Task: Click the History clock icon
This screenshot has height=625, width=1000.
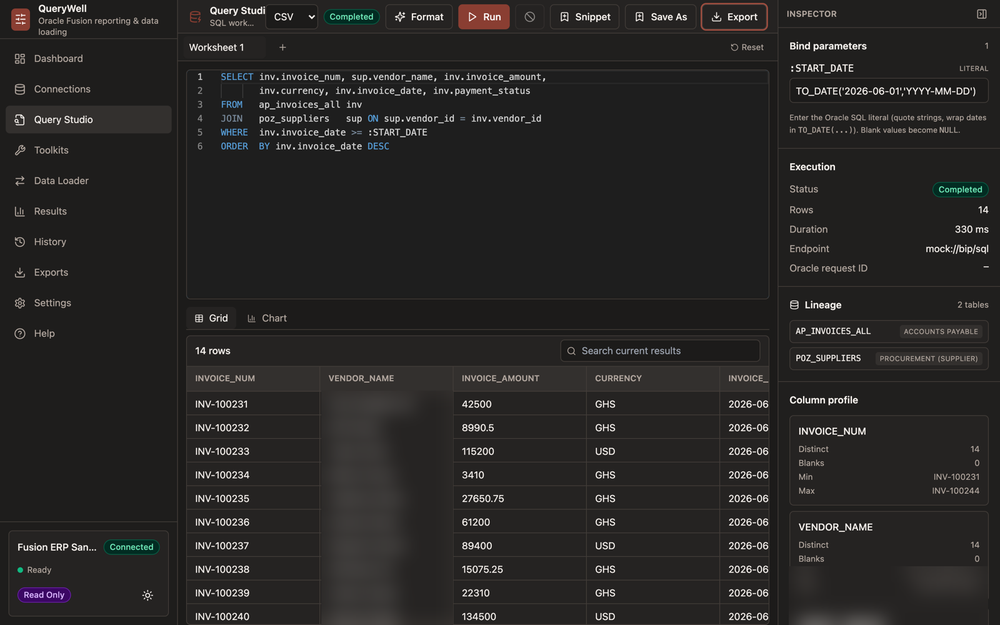Action: pos(20,242)
